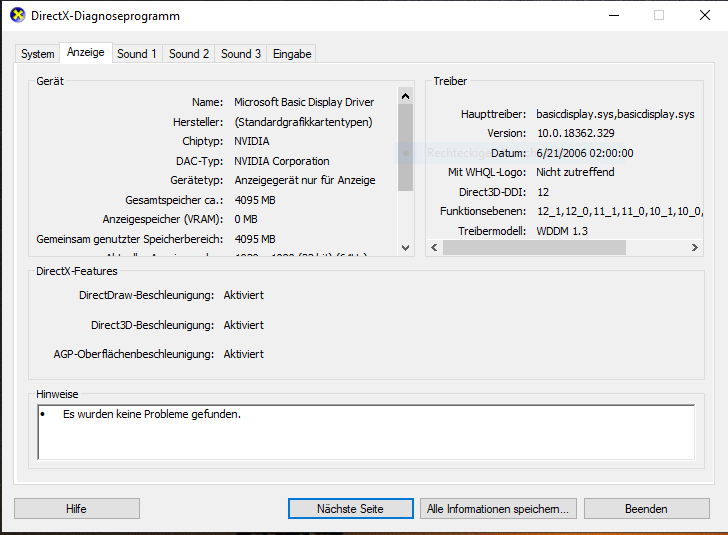Click Treibermodell value 'WDDM 1.3'
This screenshot has height=535, width=728.
click(x=562, y=231)
